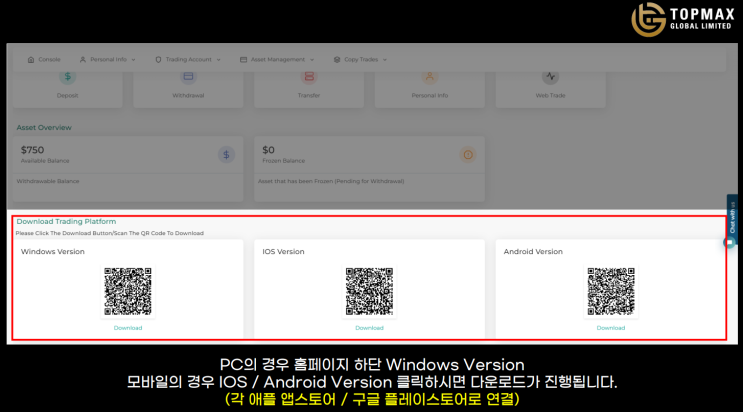The height and width of the screenshot is (412, 743).
Task: Click Download under Windows Version
Action: [x=128, y=328]
